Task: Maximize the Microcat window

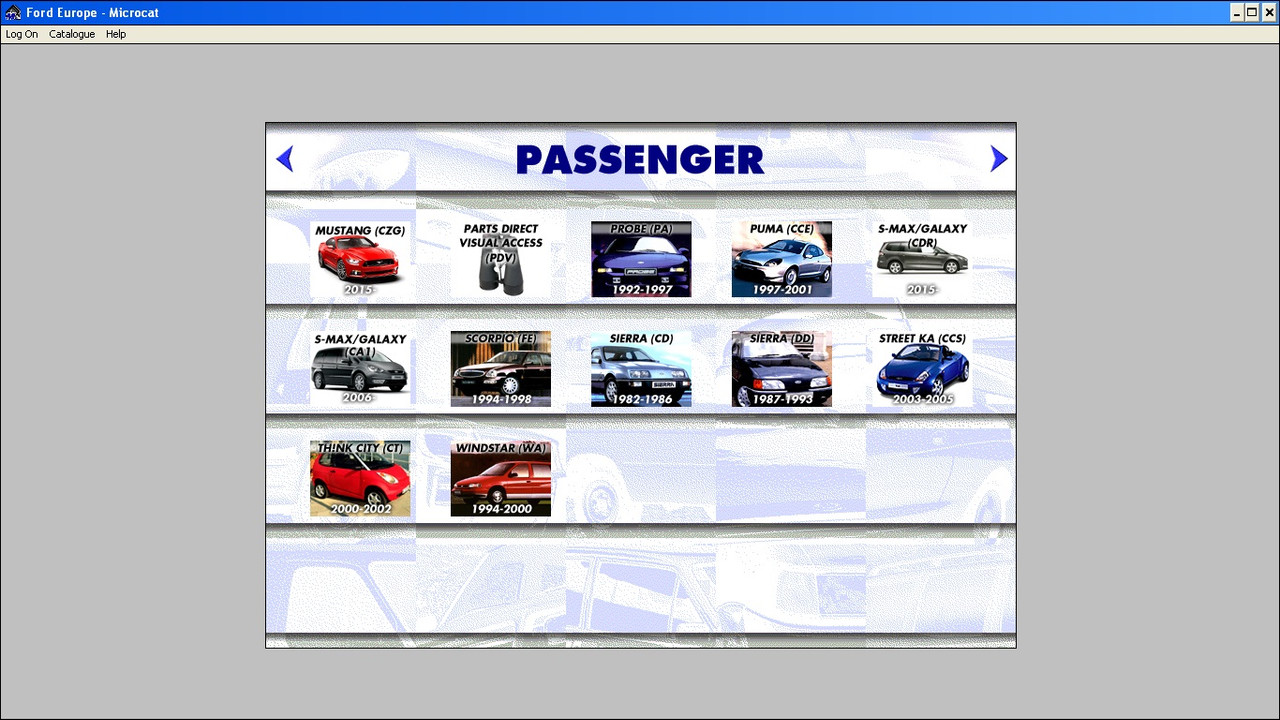Action: pos(1252,13)
